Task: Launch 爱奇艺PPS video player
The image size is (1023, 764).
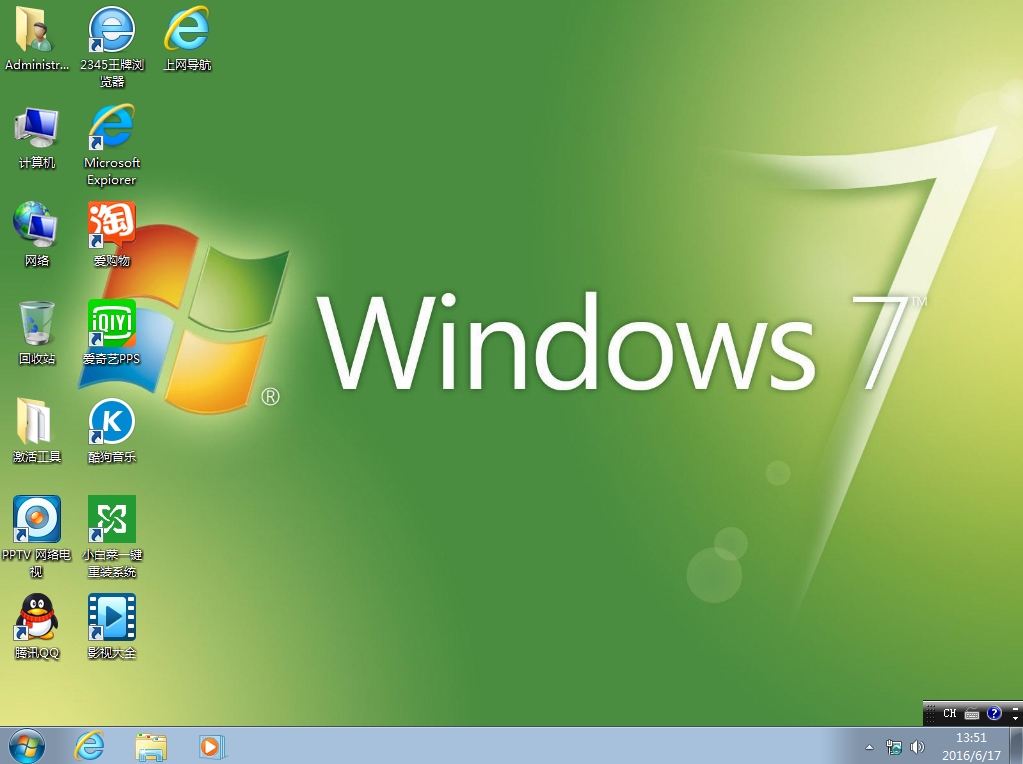Action: (110, 323)
